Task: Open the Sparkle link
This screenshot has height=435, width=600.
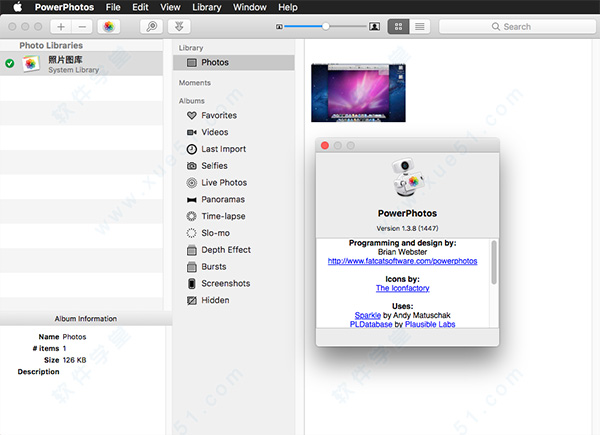Action: point(367,315)
